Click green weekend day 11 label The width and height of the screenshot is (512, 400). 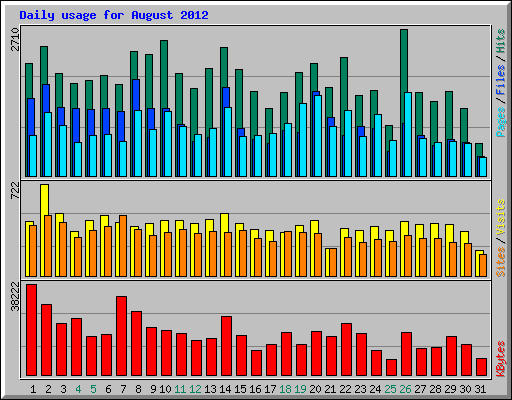180,389
